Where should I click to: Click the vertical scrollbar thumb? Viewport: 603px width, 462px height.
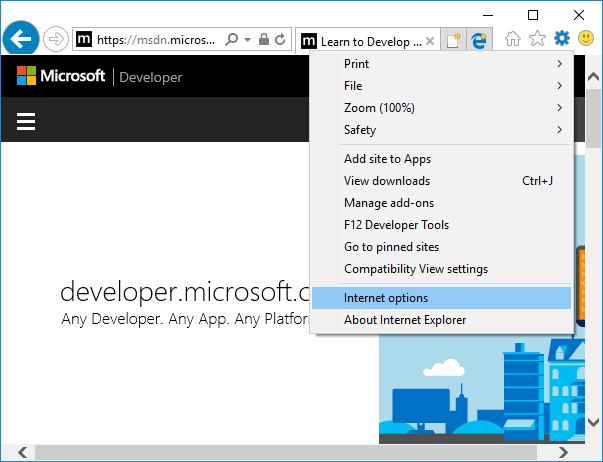coord(593,118)
